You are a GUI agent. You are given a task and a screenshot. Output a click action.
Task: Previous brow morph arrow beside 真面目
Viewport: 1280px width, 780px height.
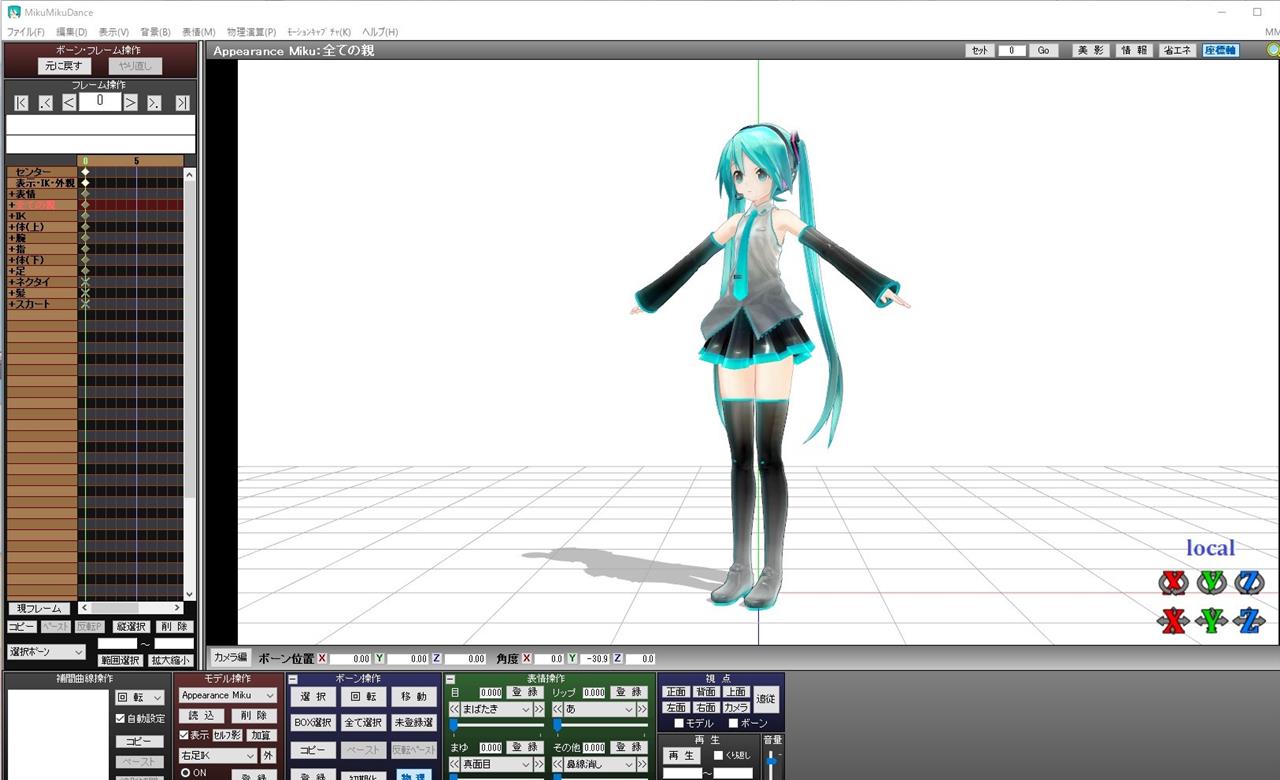455,764
